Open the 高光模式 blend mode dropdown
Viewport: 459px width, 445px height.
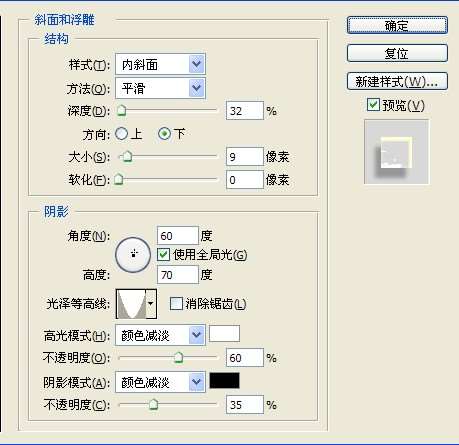(x=160, y=335)
